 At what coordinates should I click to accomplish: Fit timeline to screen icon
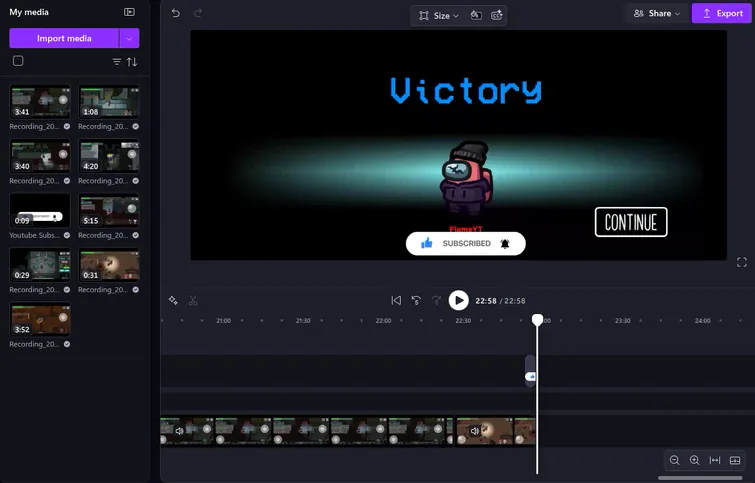tap(715, 460)
